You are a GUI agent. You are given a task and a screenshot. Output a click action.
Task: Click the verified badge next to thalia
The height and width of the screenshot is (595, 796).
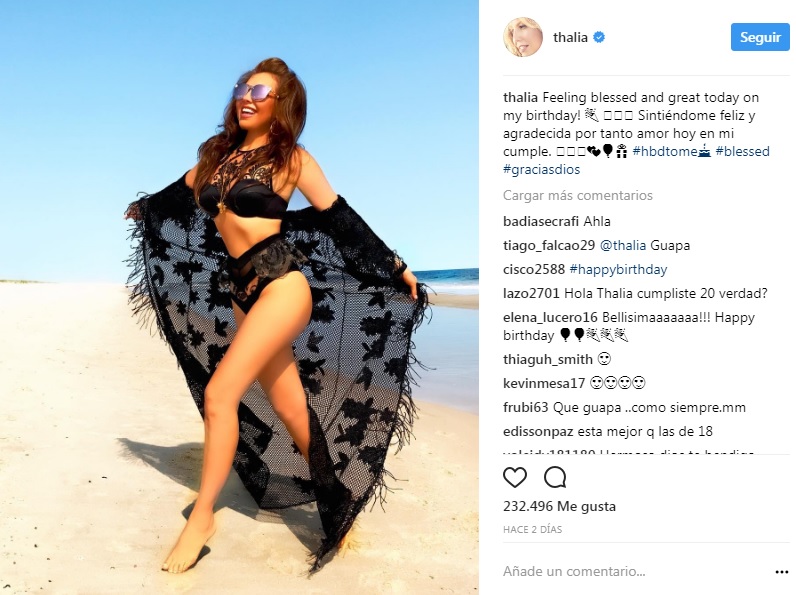click(599, 37)
